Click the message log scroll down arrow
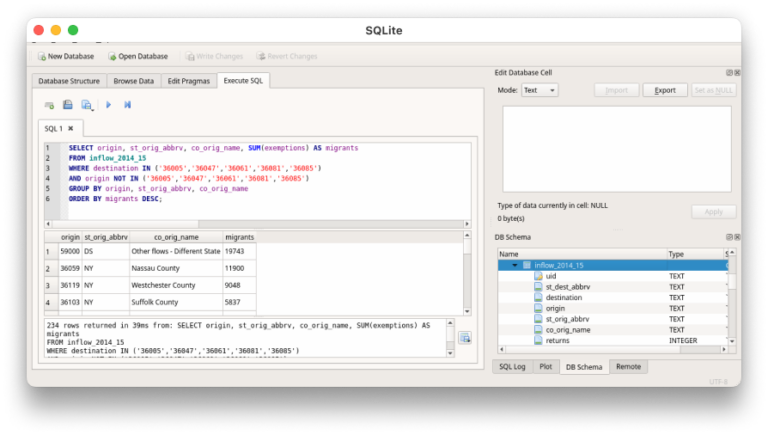The width and height of the screenshot is (768, 435). 450,353
